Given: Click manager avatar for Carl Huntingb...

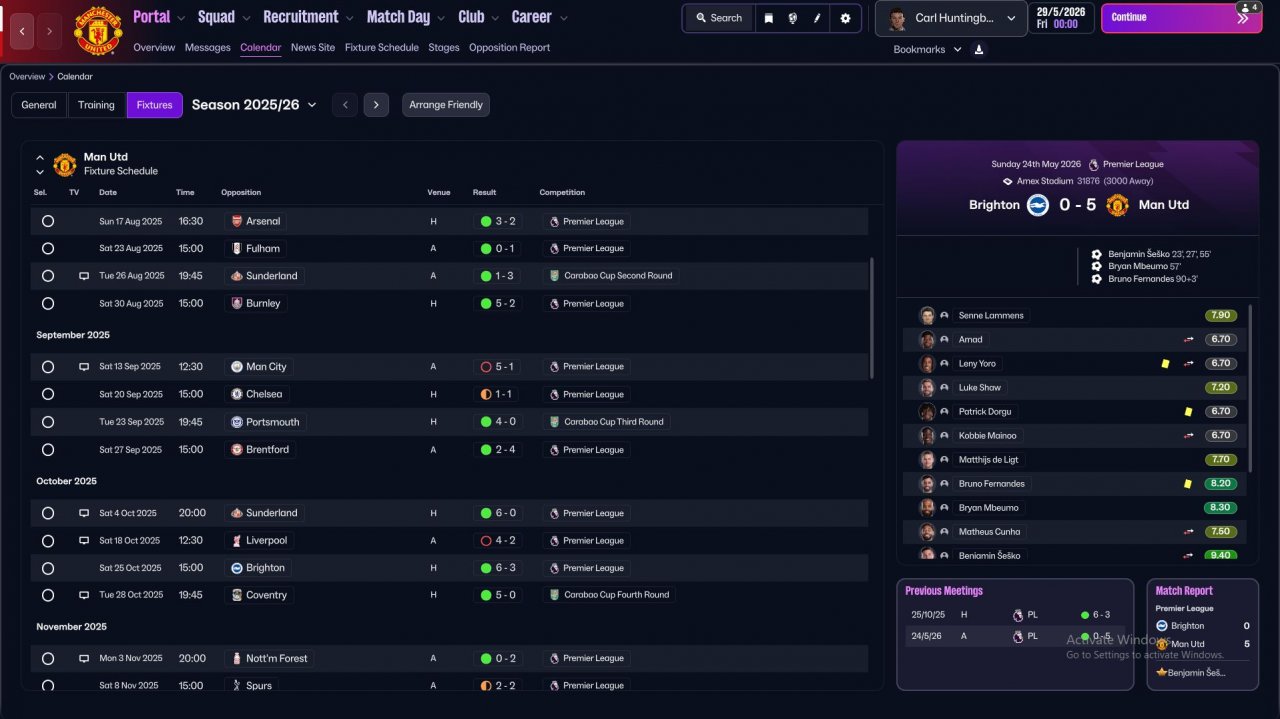Looking at the screenshot, I should coord(897,18).
